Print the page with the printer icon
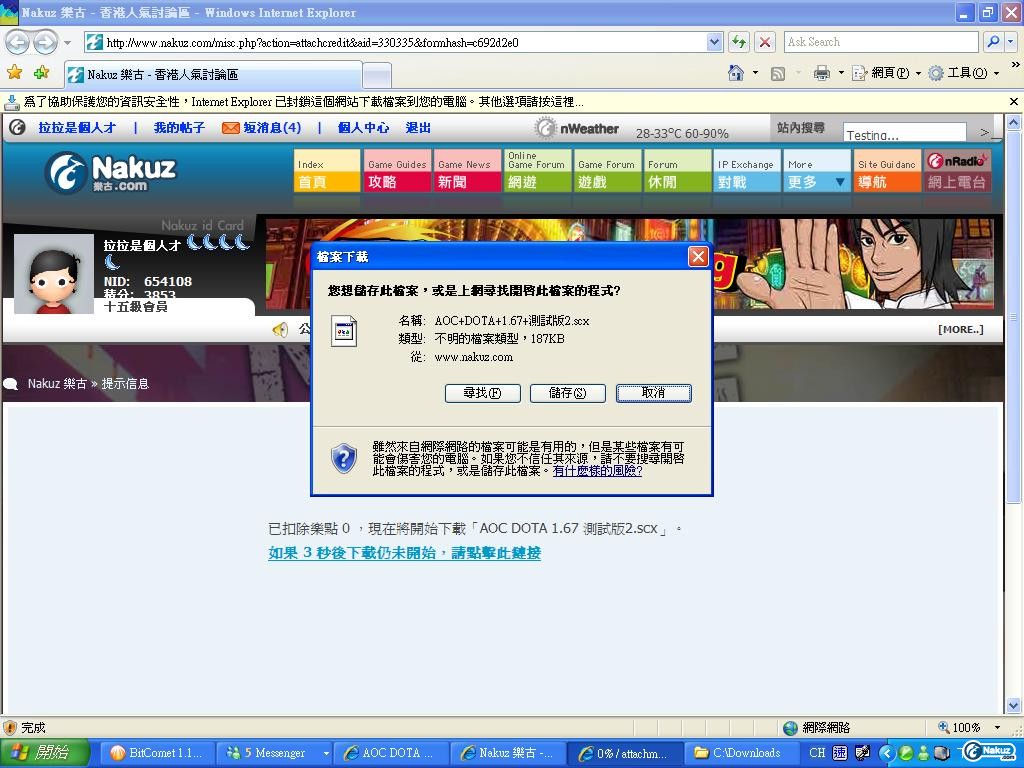 (x=822, y=73)
